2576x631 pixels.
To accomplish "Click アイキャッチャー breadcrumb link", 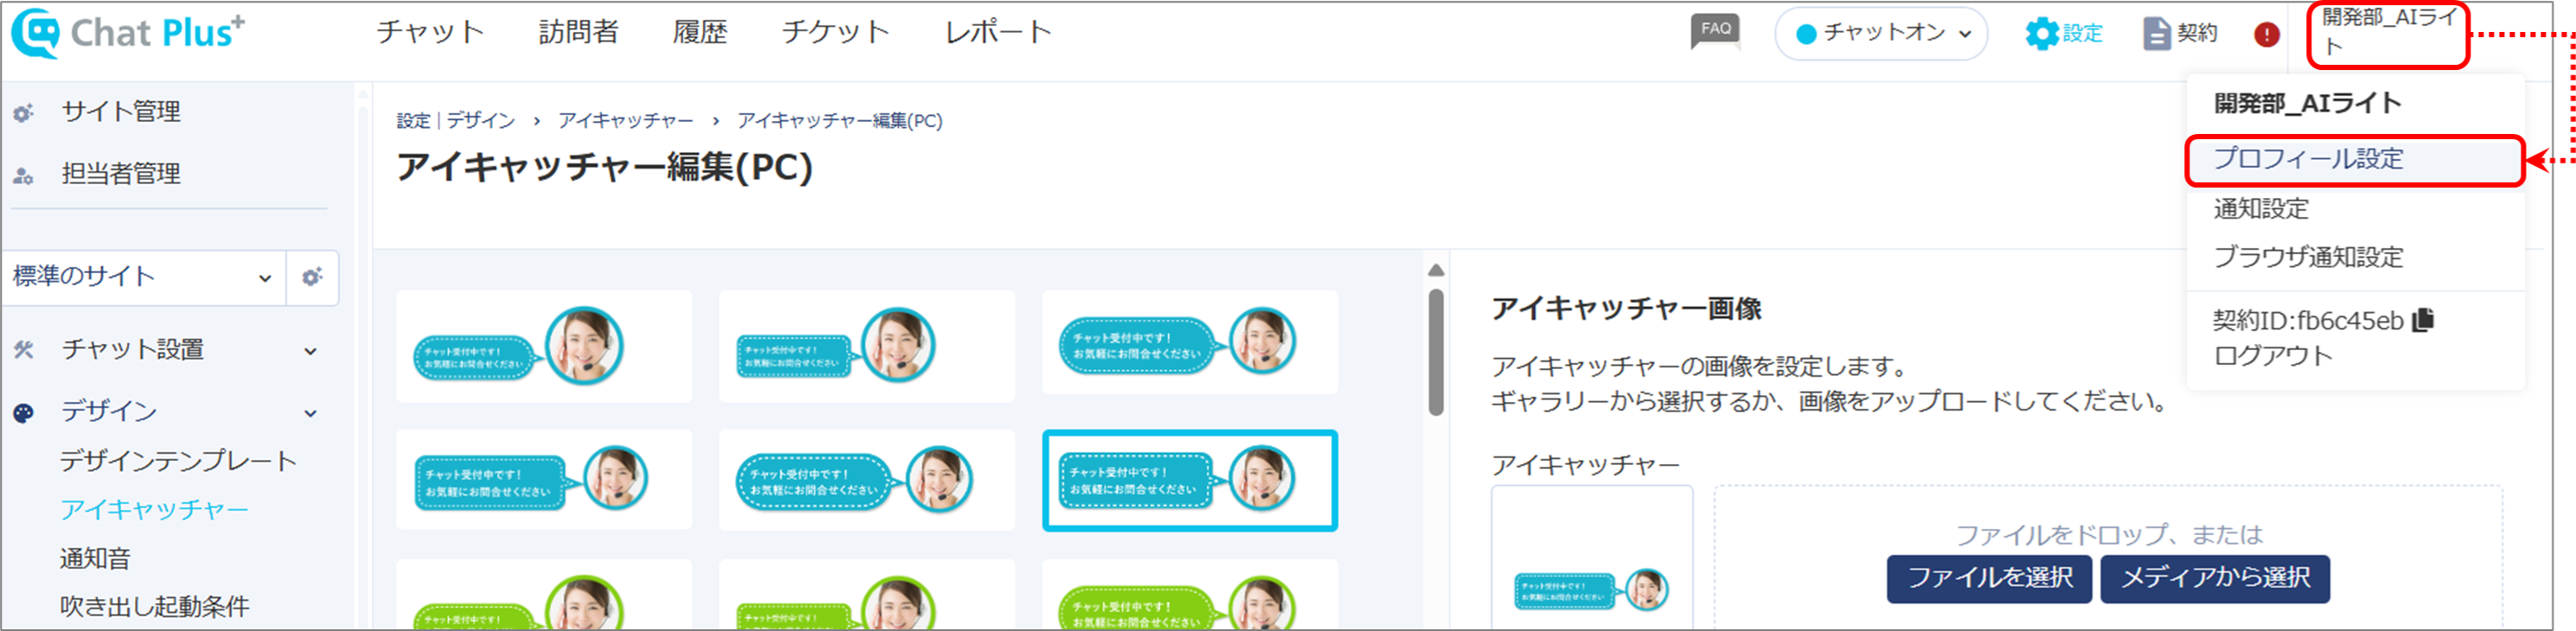I will pyautogui.click(x=626, y=121).
